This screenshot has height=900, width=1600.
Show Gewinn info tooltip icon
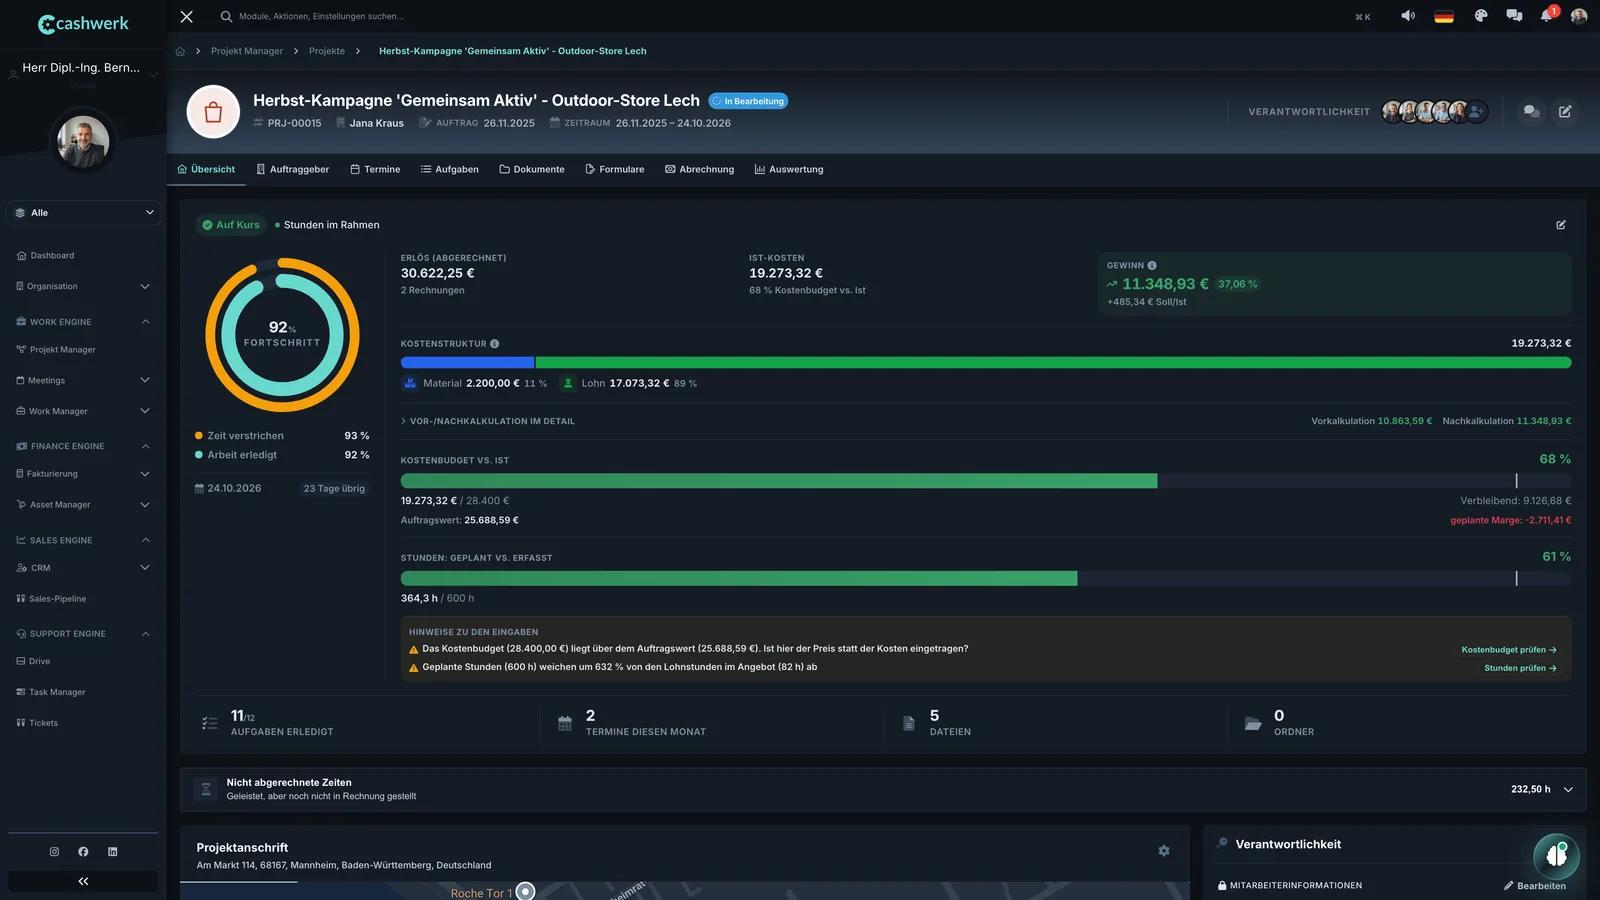[1152, 266]
